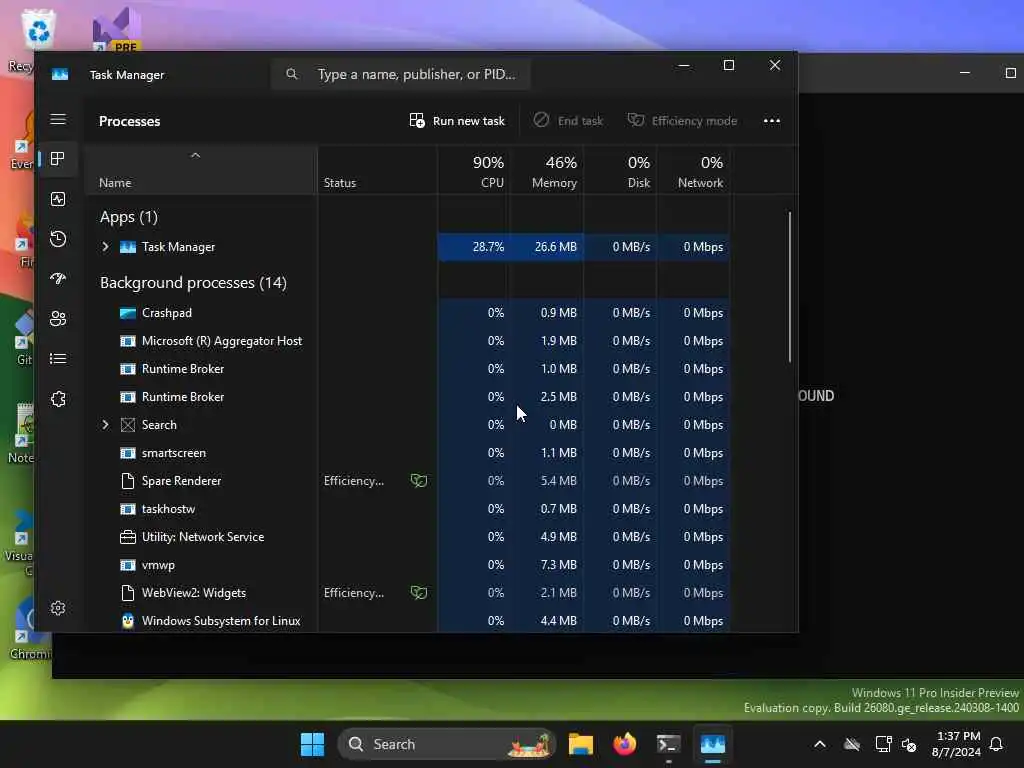Image resolution: width=1024 pixels, height=768 pixels.
Task: Sort by the Network column header
Action: (694, 172)
